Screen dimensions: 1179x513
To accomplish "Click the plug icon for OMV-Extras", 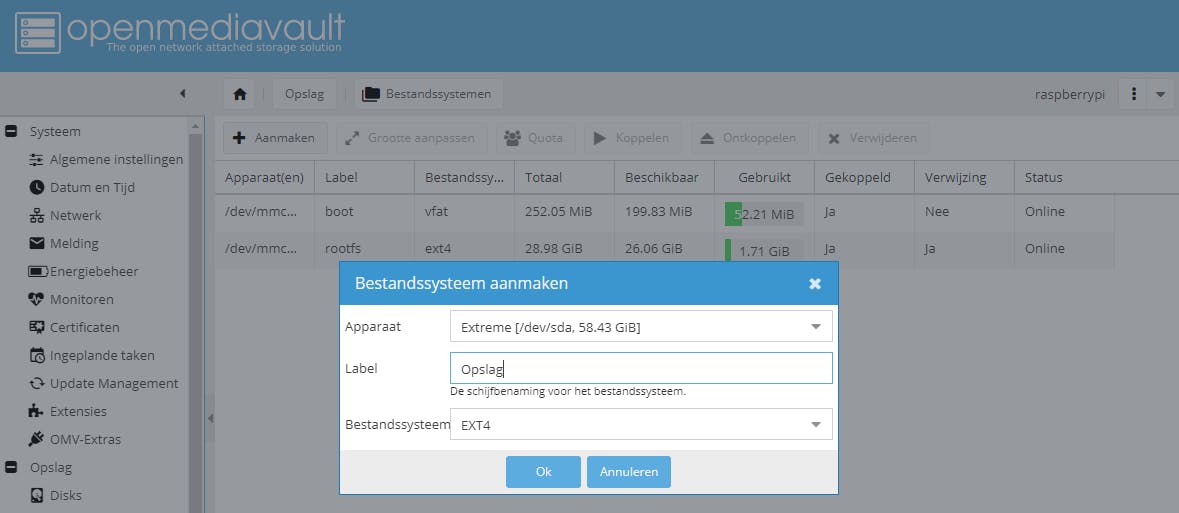I will [35, 439].
